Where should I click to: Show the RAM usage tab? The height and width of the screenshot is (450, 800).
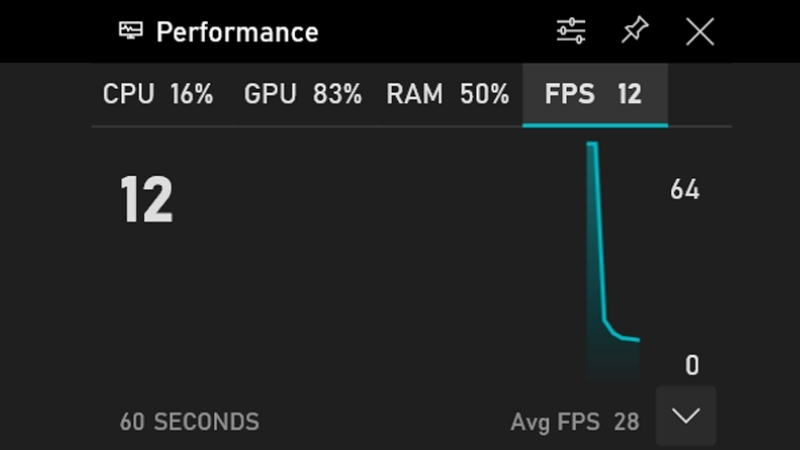tap(447, 95)
